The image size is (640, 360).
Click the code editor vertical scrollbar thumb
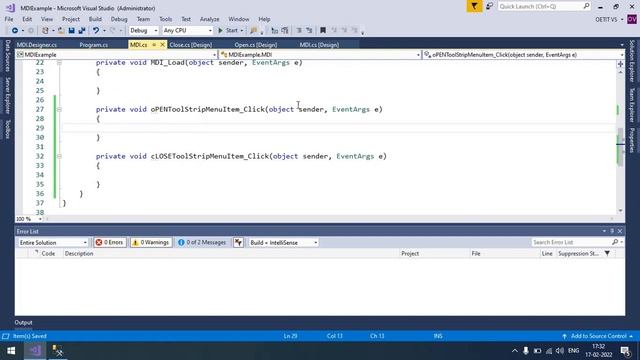[620, 146]
